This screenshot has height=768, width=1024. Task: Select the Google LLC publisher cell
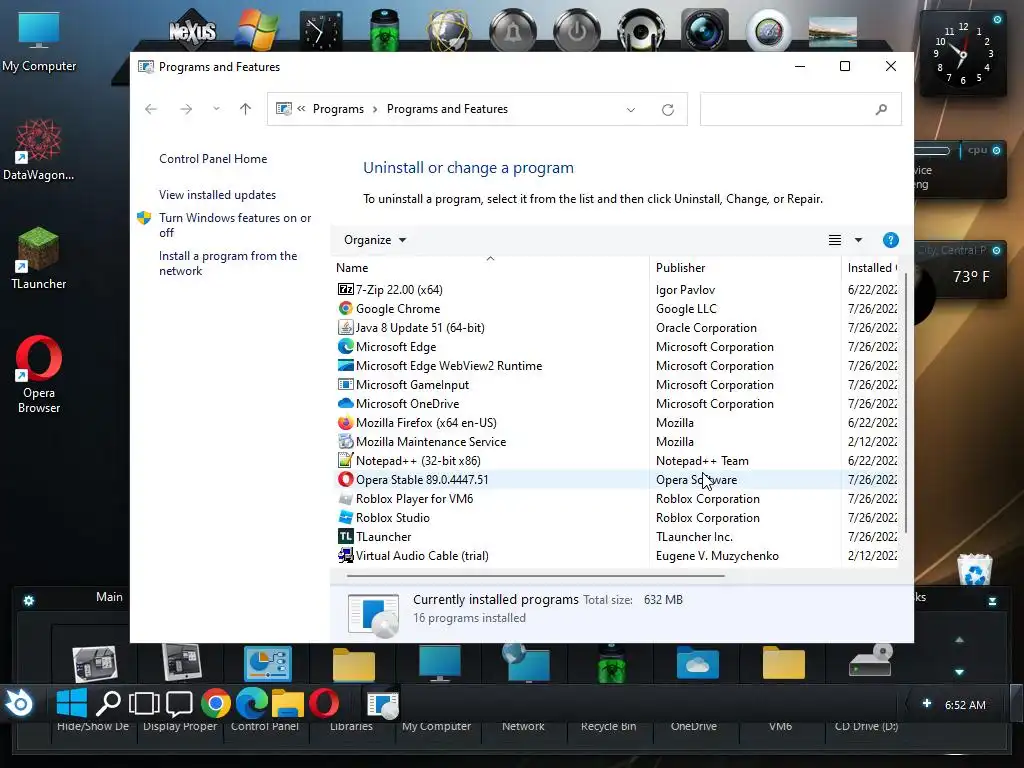pyautogui.click(x=686, y=309)
